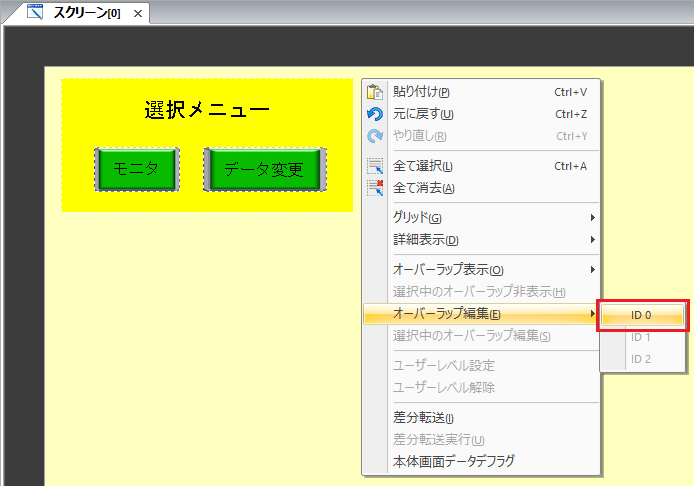
Task: Choose ID 2 in overlap submenu
Action: point(641,359)
